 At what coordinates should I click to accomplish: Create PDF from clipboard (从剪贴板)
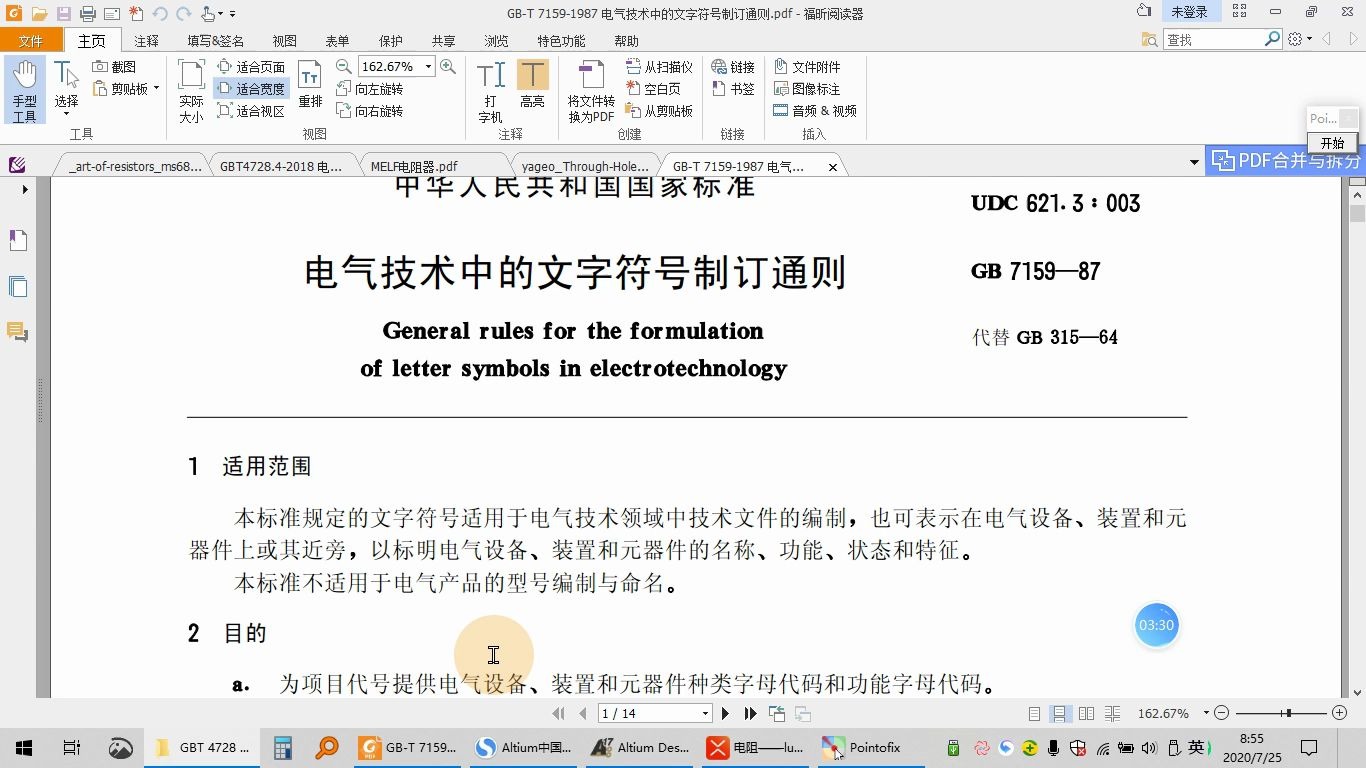[x=659, y=111]
